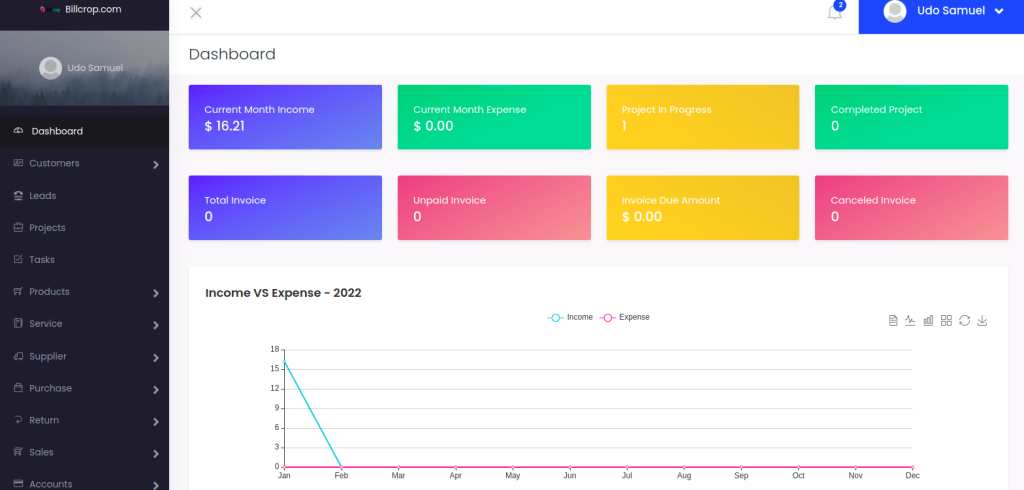Viewport: 1024px width, 490px height.
Task: Click the January income data point
Action: tap(285, 361)
